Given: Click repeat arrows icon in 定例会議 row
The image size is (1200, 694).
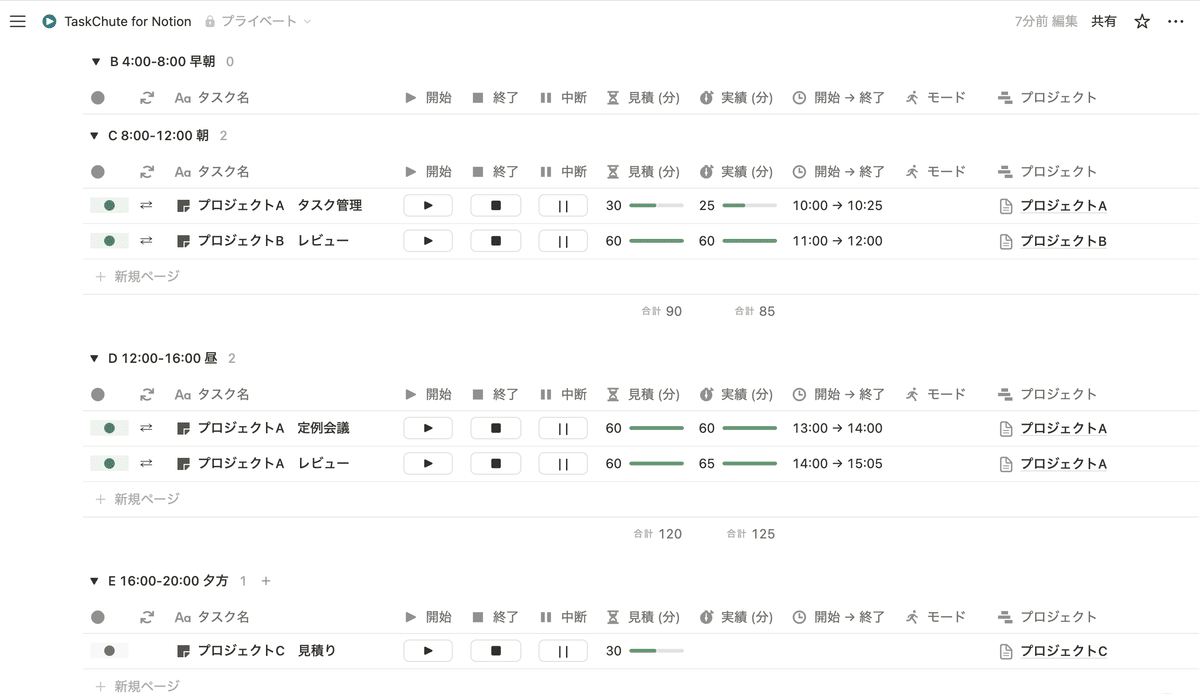Looking at the screenshot, I should 146,428.
